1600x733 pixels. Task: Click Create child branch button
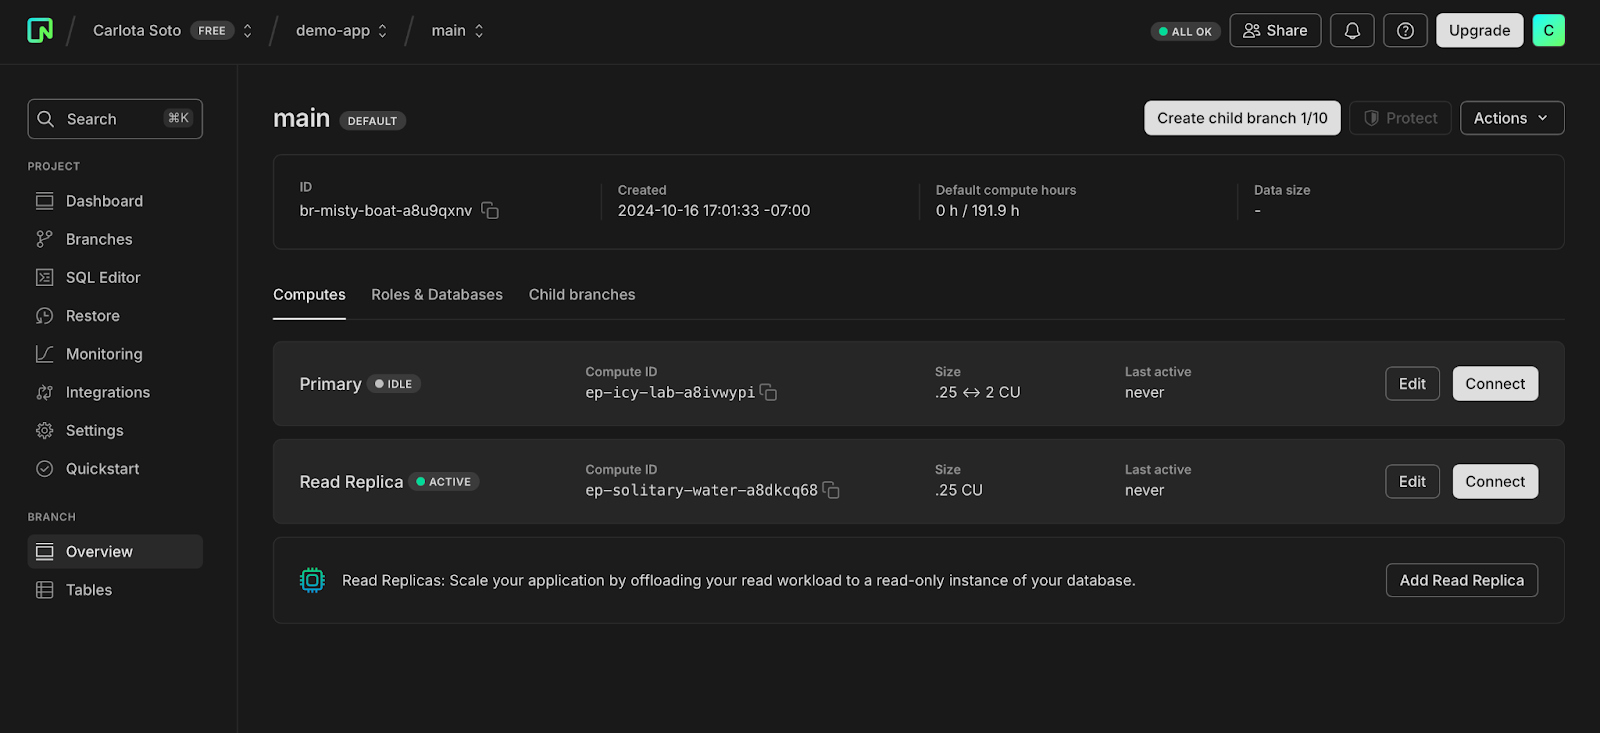[1242, 118]
